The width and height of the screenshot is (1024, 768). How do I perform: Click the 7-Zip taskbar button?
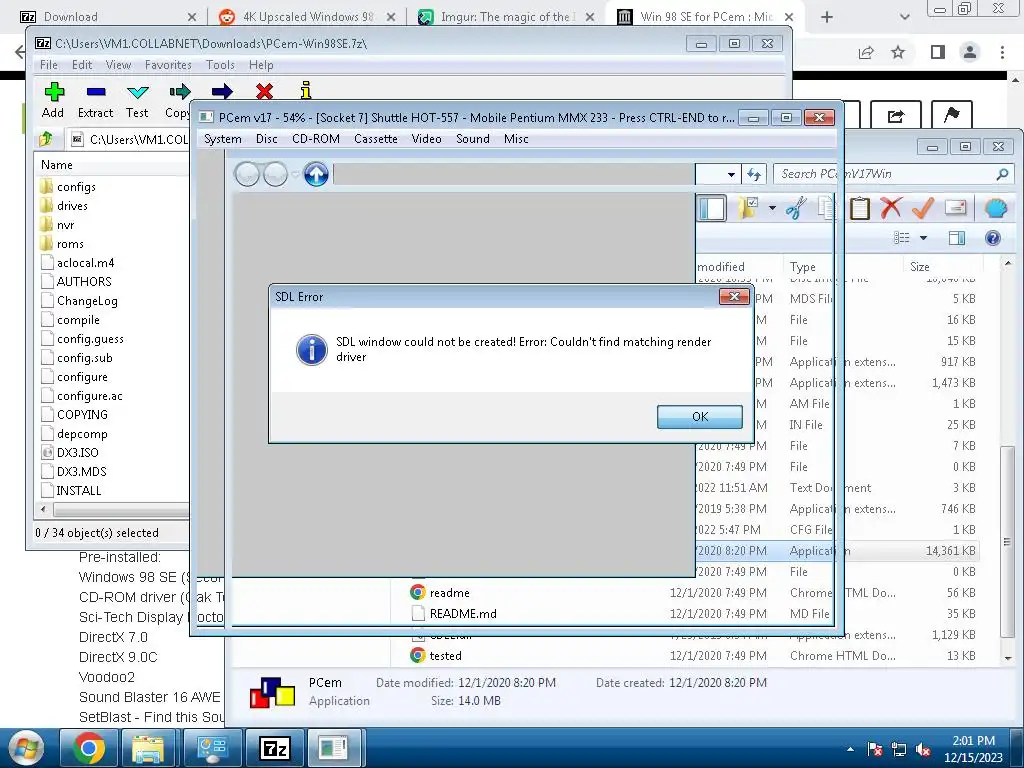(274, 748)
